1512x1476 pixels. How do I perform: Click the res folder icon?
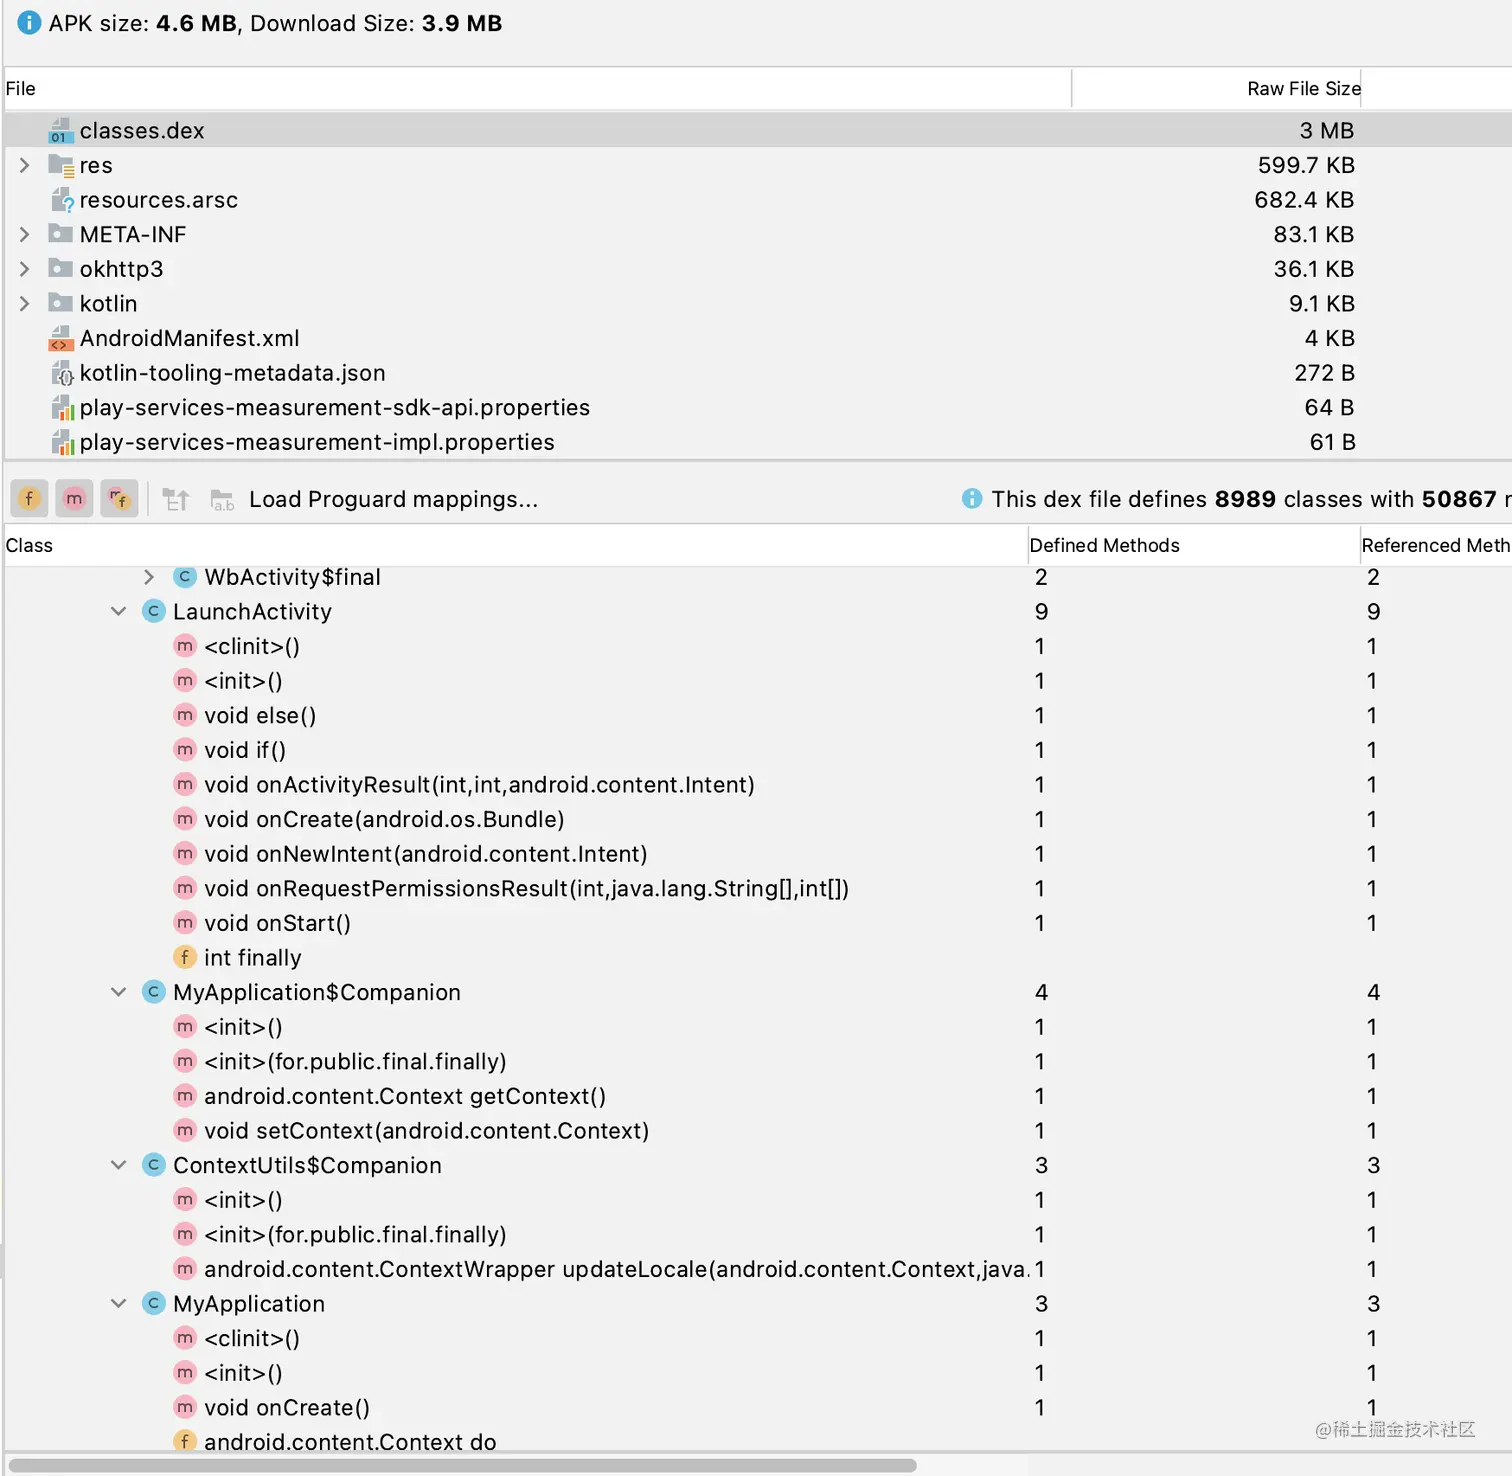point(61,165)
